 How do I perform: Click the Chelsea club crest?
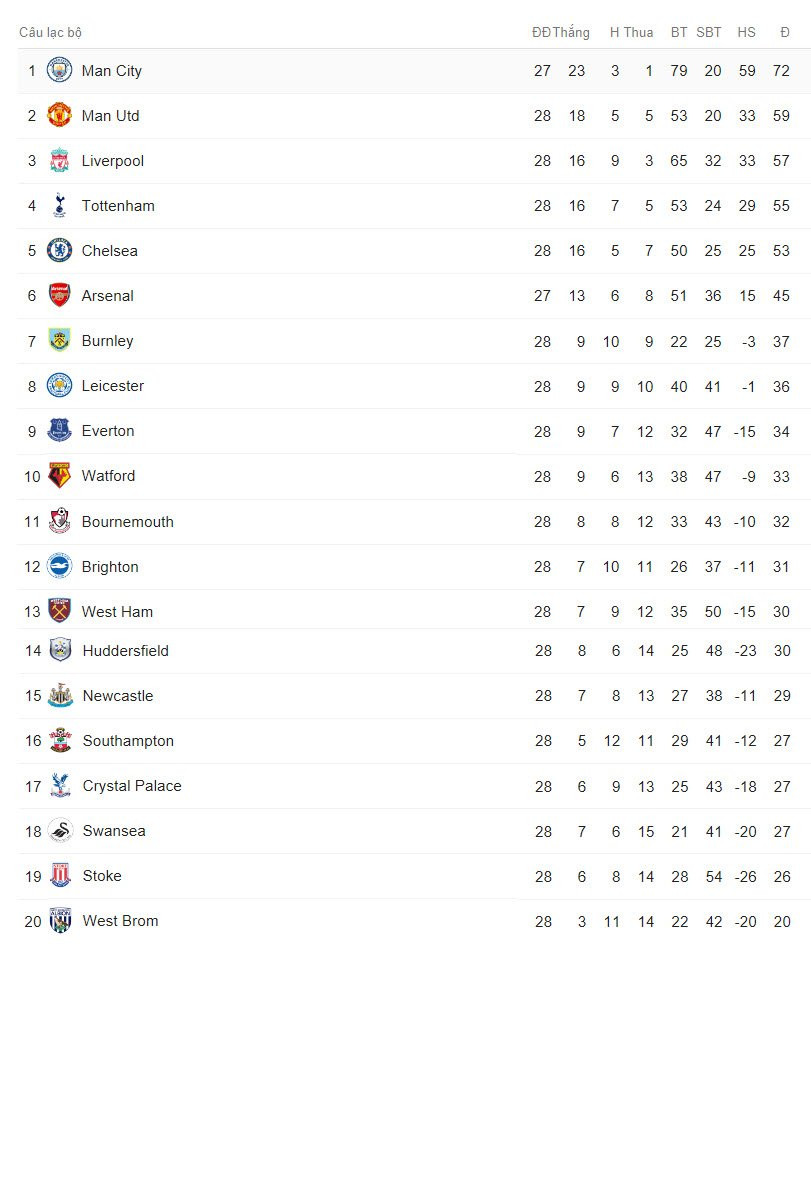pyautogui.click(x=60, y=251)
